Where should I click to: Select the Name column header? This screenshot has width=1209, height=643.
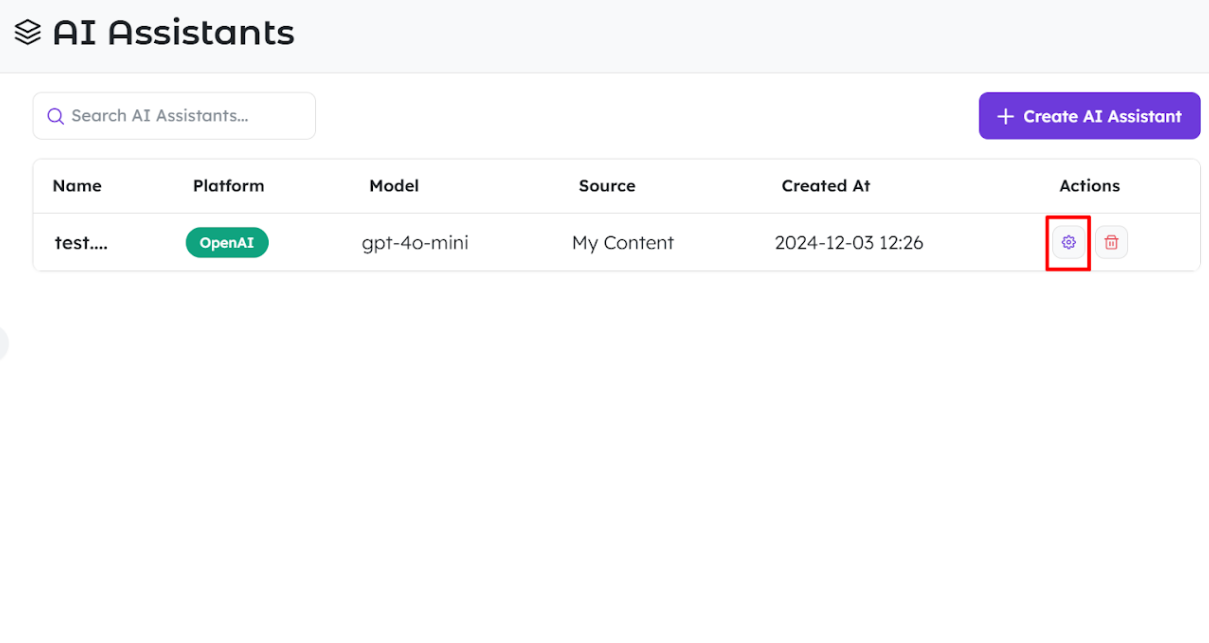77,186
